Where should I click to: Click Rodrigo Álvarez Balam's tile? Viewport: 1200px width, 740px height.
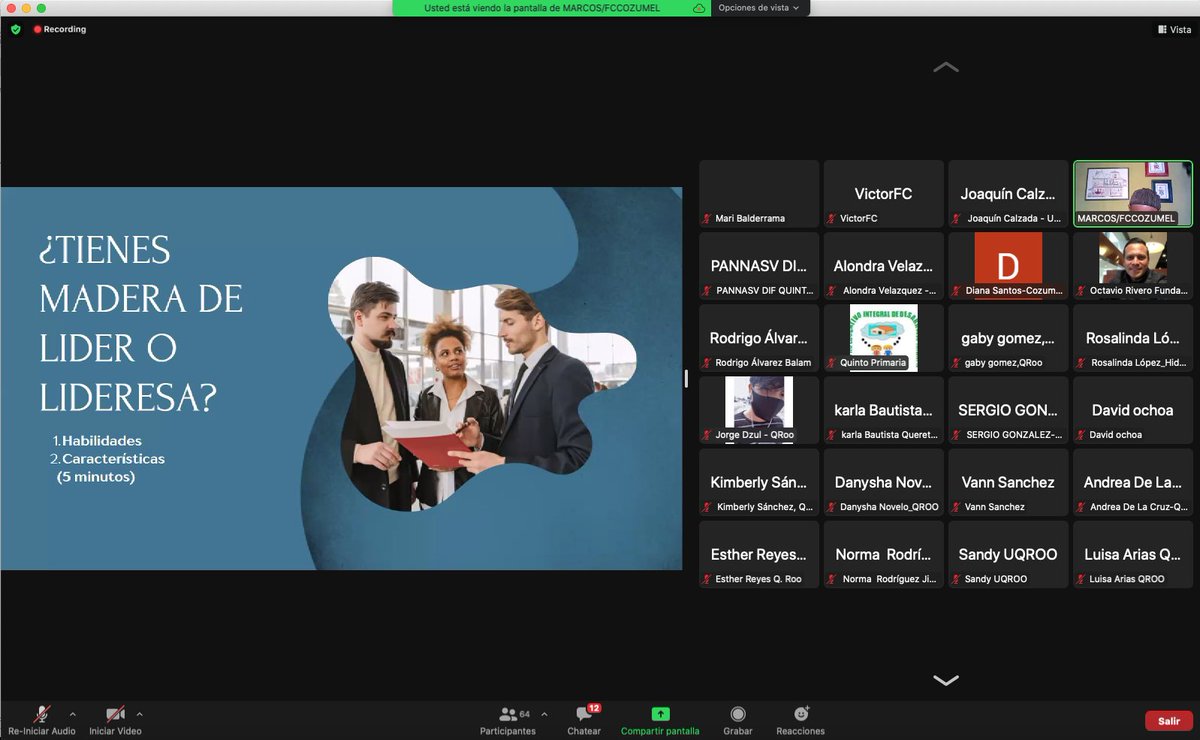pyautogui.click(x=759, y=338)
